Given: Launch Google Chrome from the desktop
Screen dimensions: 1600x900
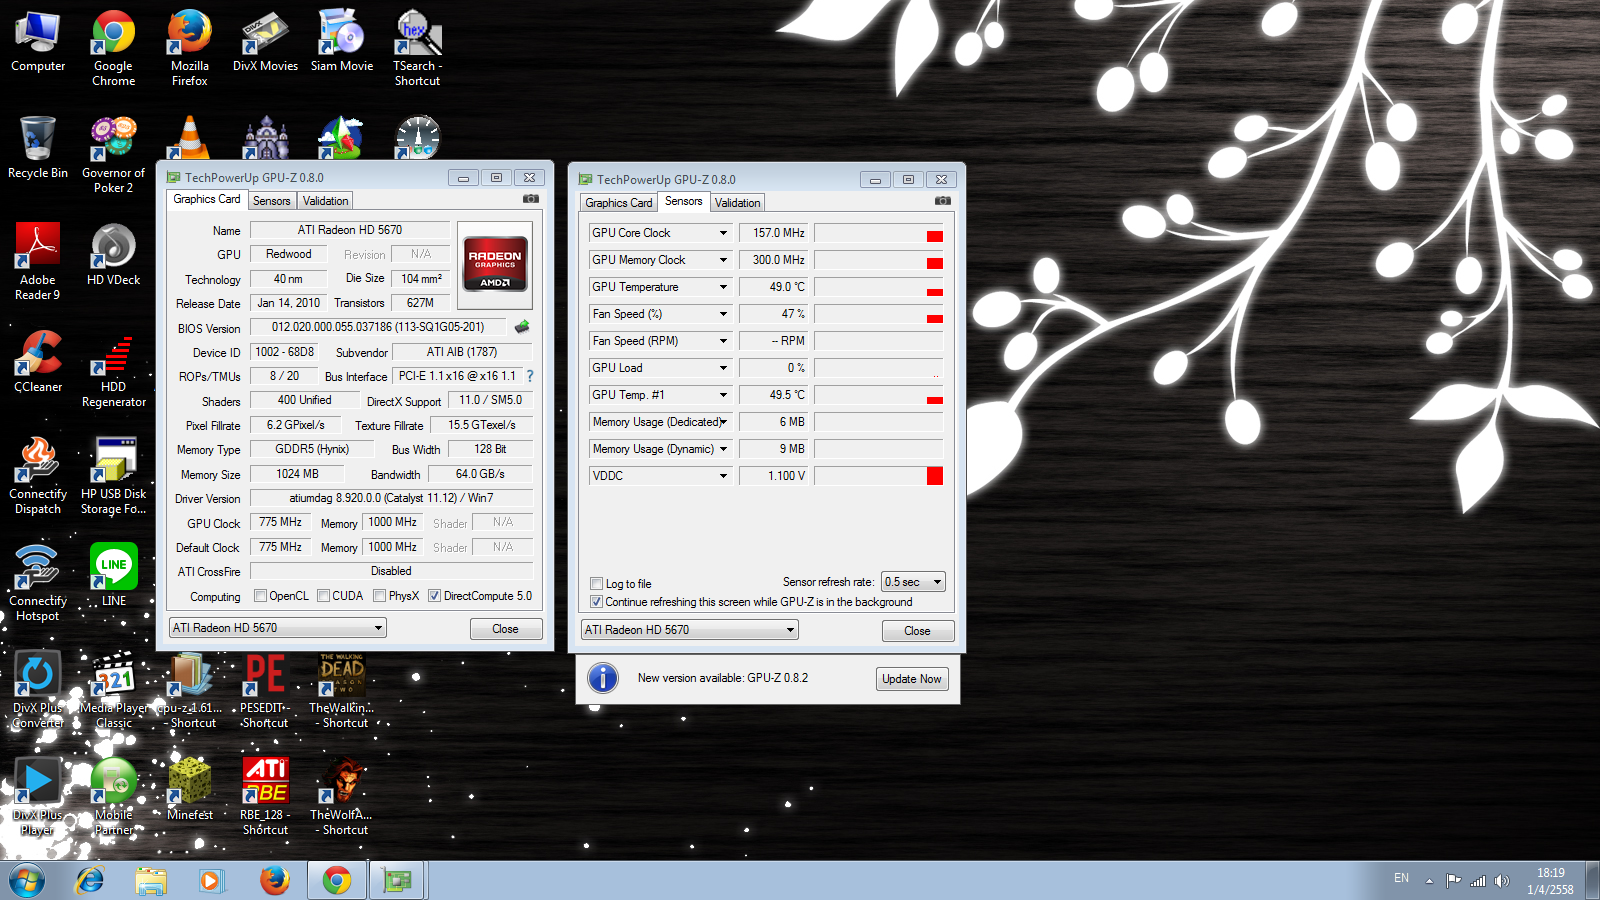Looking at the screenshot, I should pos(114,48).
